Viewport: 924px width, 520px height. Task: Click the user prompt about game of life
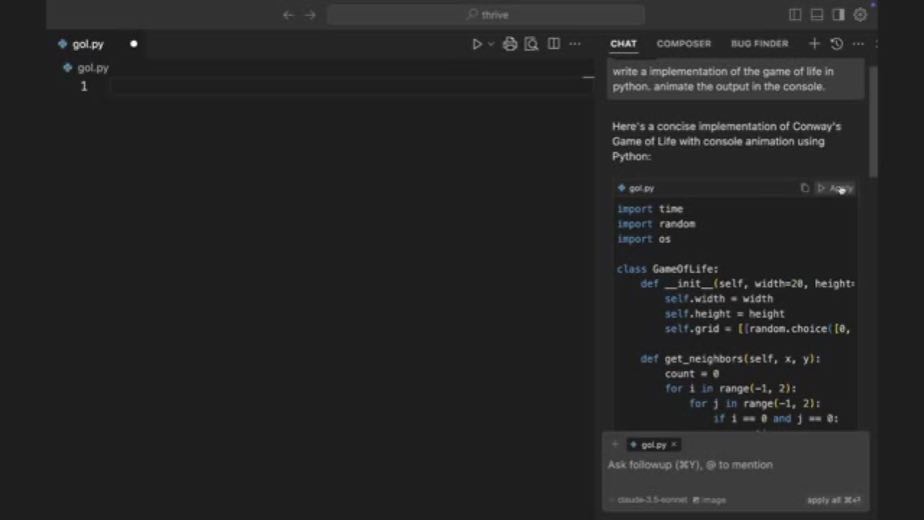pyautogui.click(x=735, y=79)
